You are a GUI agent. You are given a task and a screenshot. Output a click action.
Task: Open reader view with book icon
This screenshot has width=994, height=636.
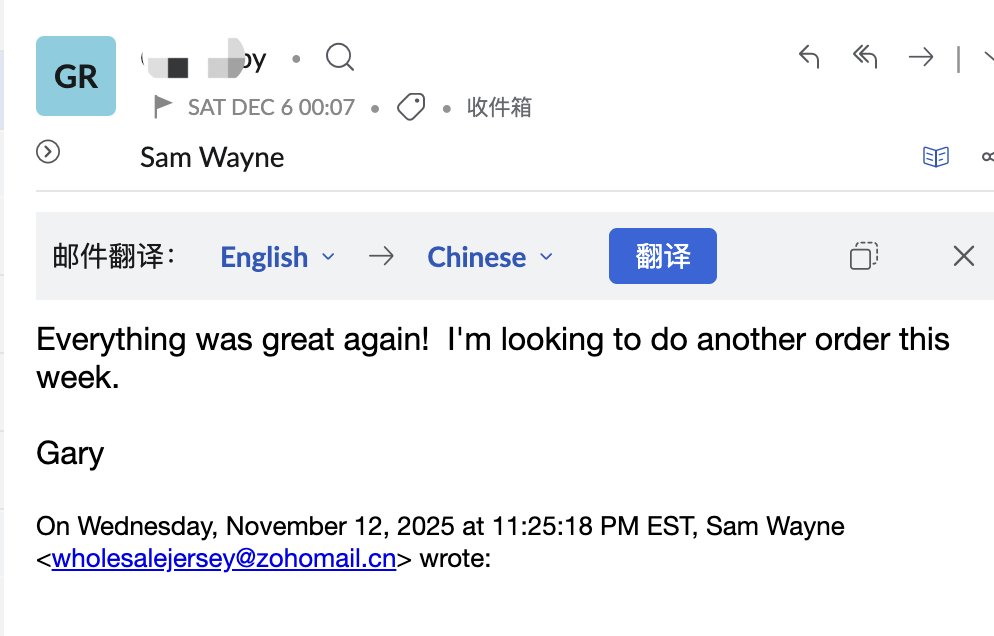click(935, 157)
